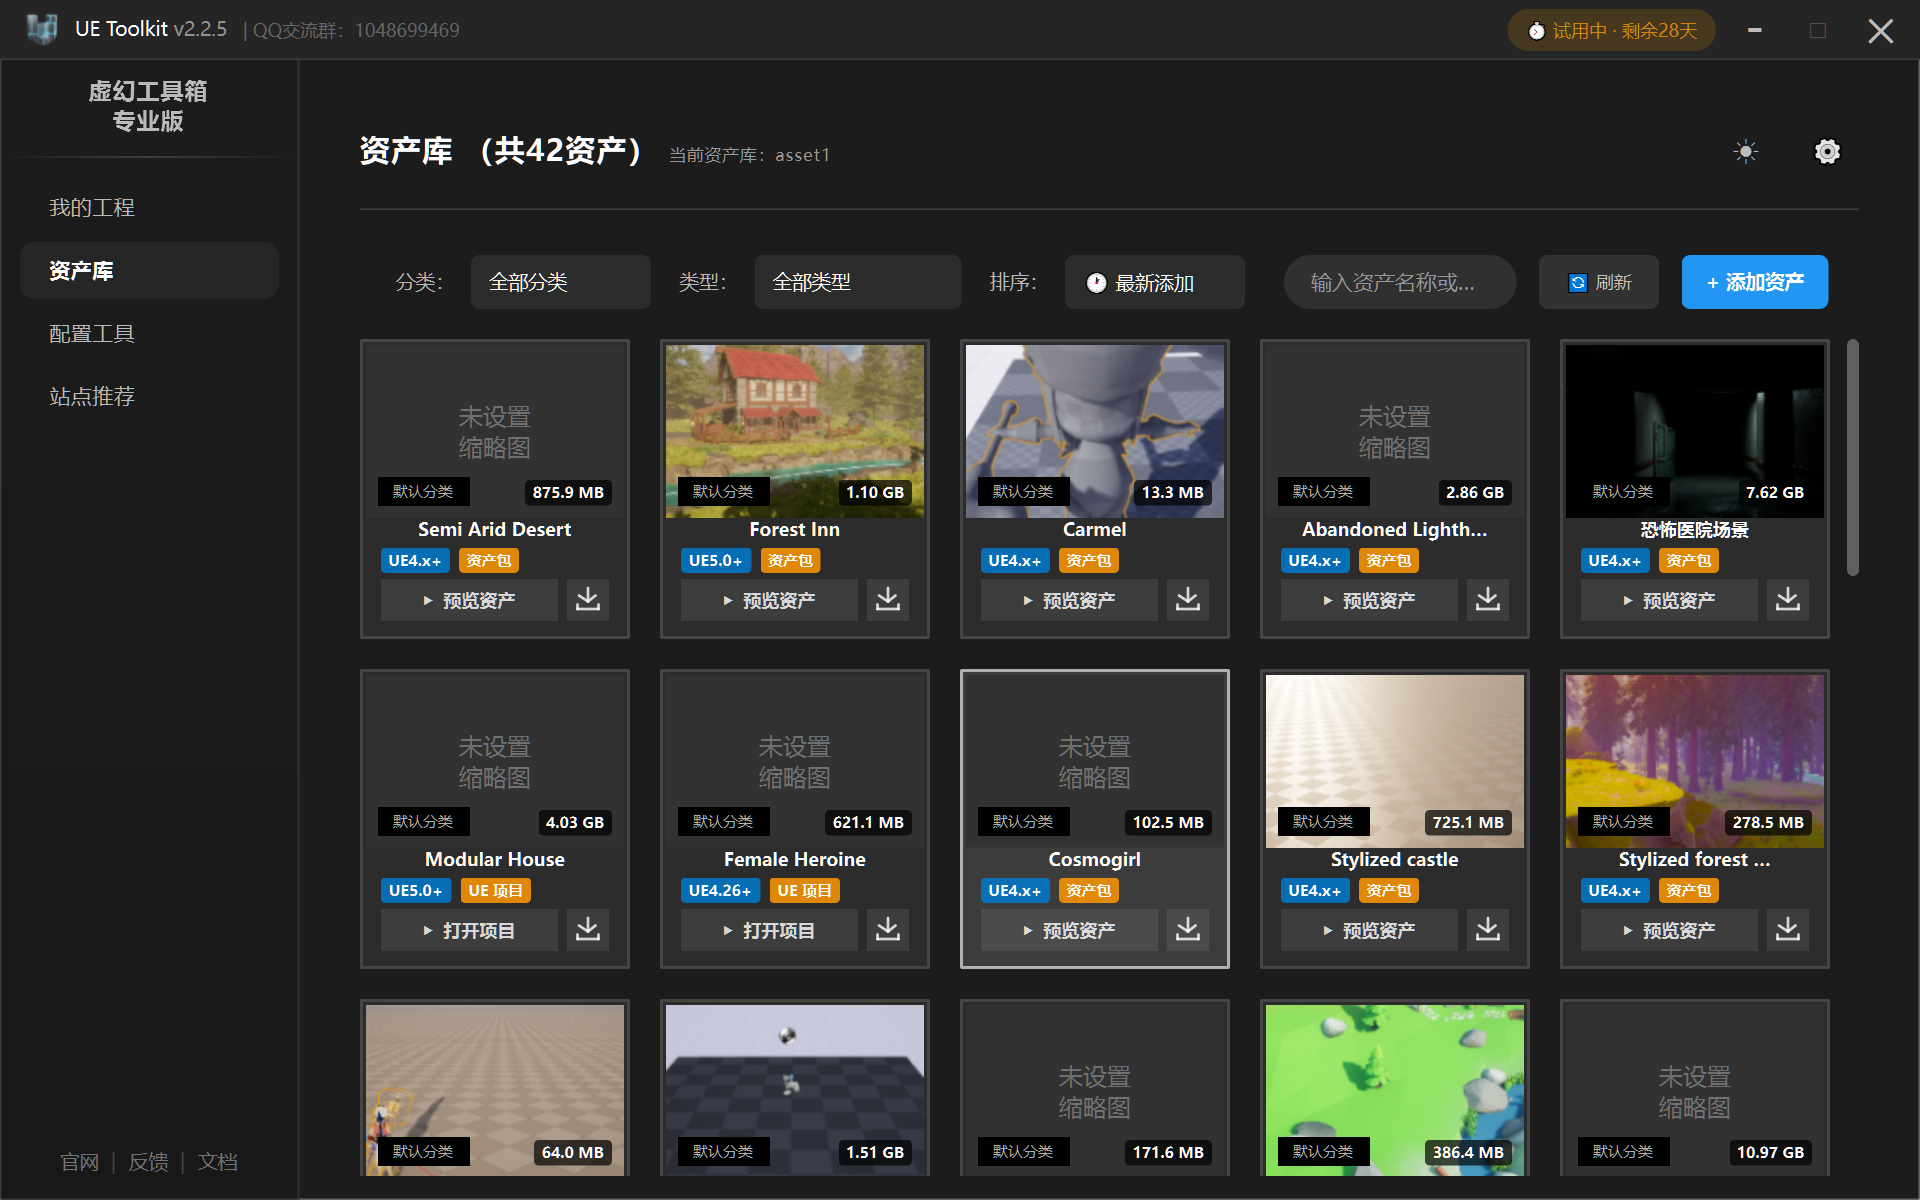Click the asset list vertical scrollbar

(x=1852, y=458)
